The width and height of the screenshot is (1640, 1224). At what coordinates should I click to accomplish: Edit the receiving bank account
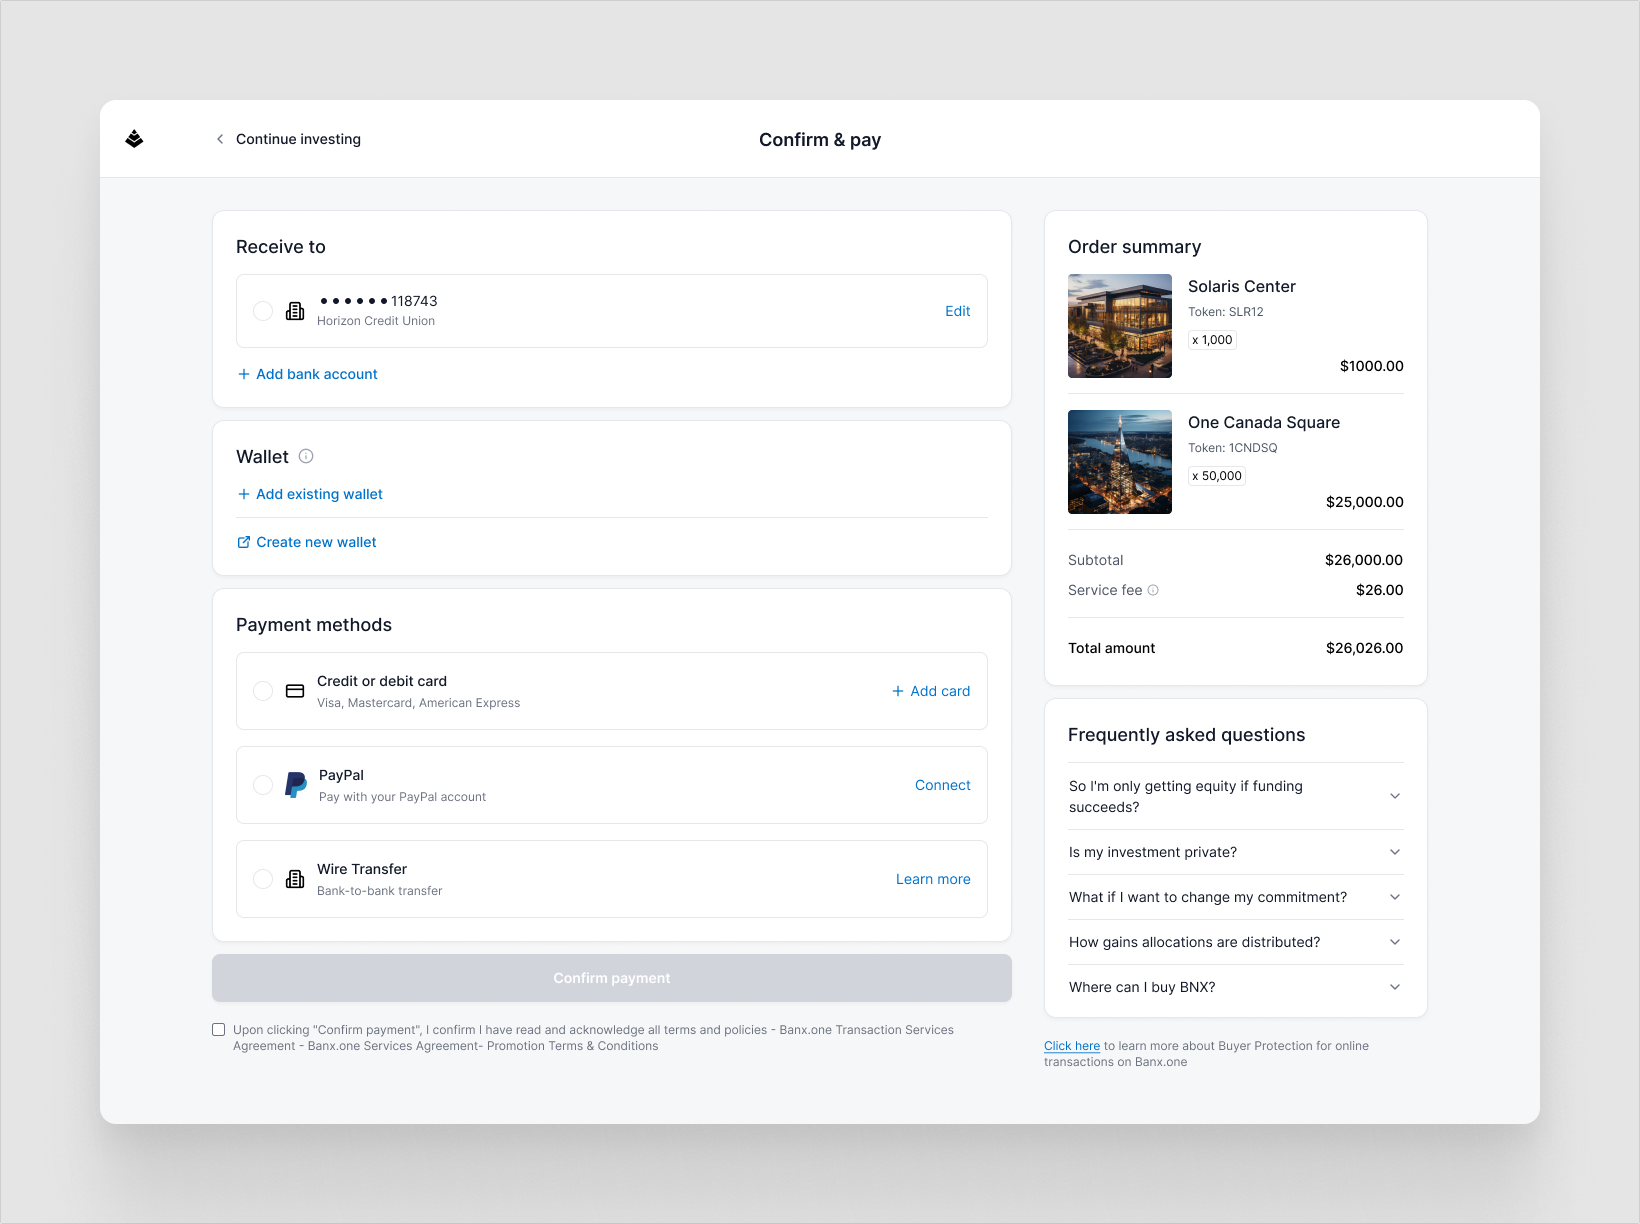(958, 311)
